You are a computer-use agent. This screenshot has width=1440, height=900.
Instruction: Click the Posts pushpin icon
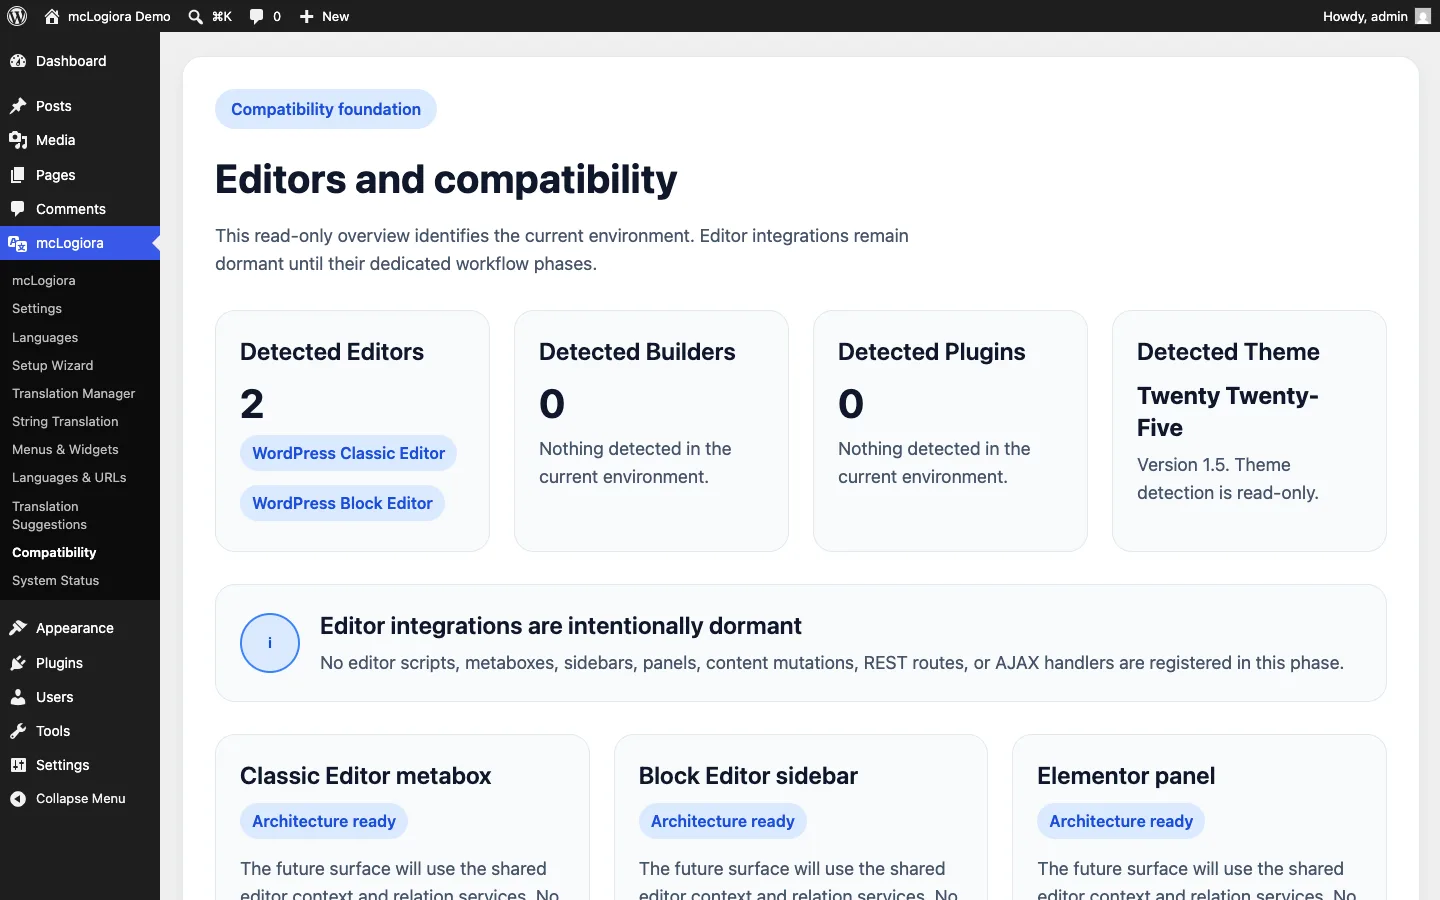click(18, 106)
